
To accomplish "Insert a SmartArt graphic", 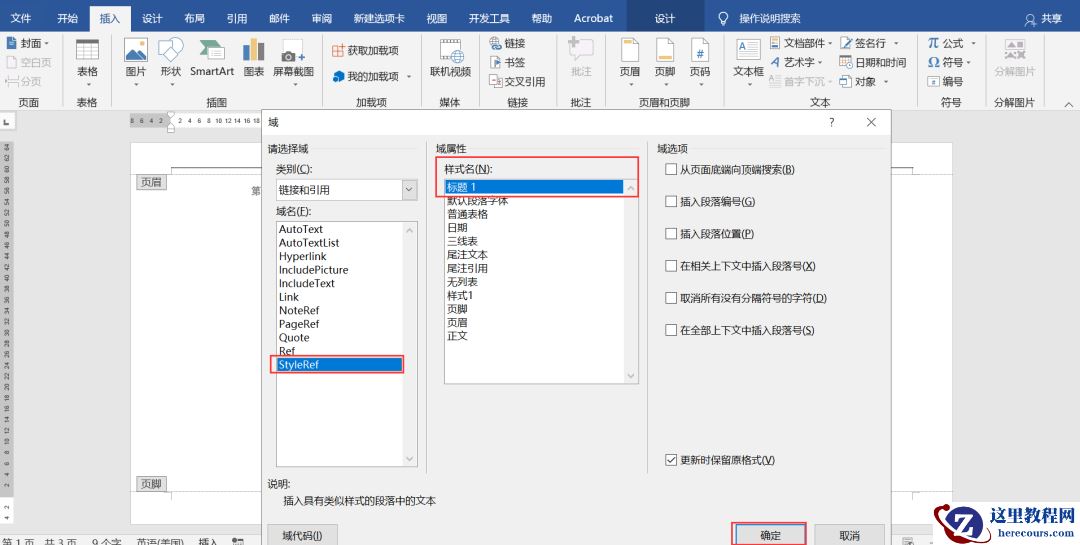I will 211,59.
